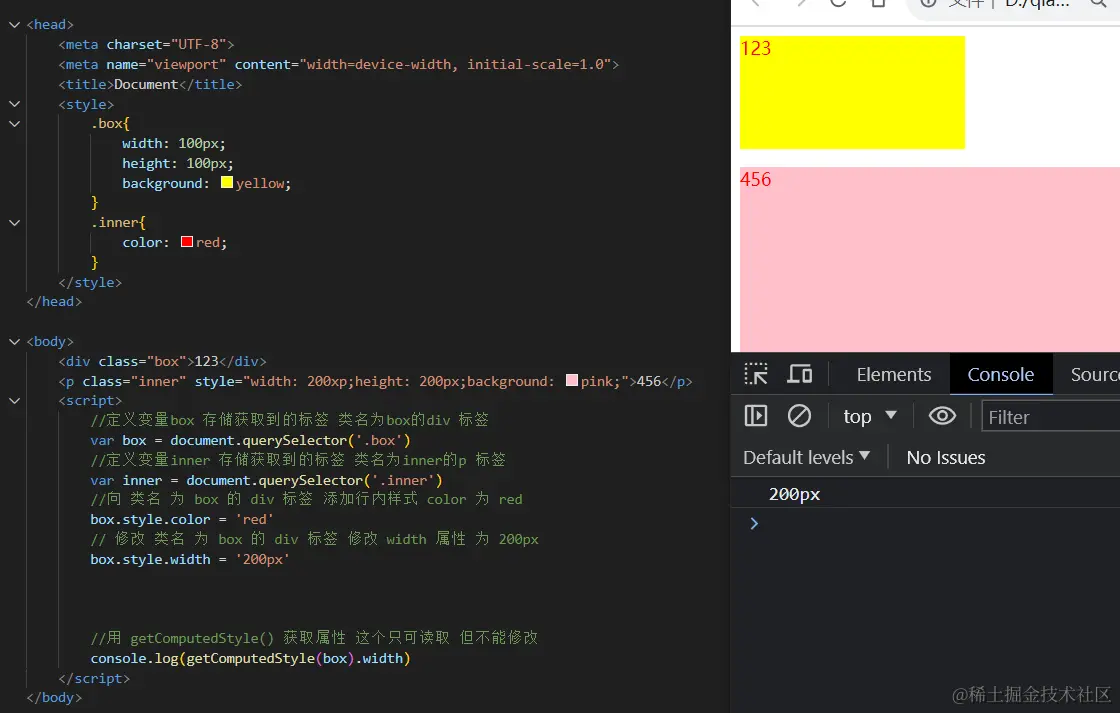The height and width of the screenshot is (713, 1120).
Task: Click the box.style.width code line
Action: coord(190,559)
